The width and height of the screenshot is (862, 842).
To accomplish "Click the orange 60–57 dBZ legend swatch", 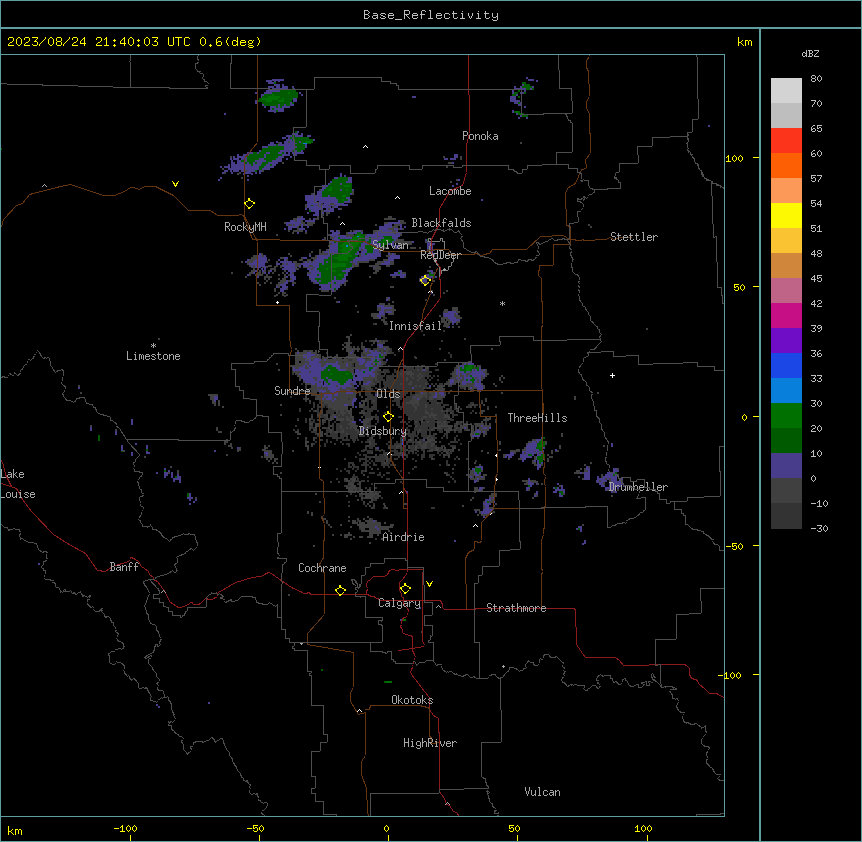I will coord(786,165).
